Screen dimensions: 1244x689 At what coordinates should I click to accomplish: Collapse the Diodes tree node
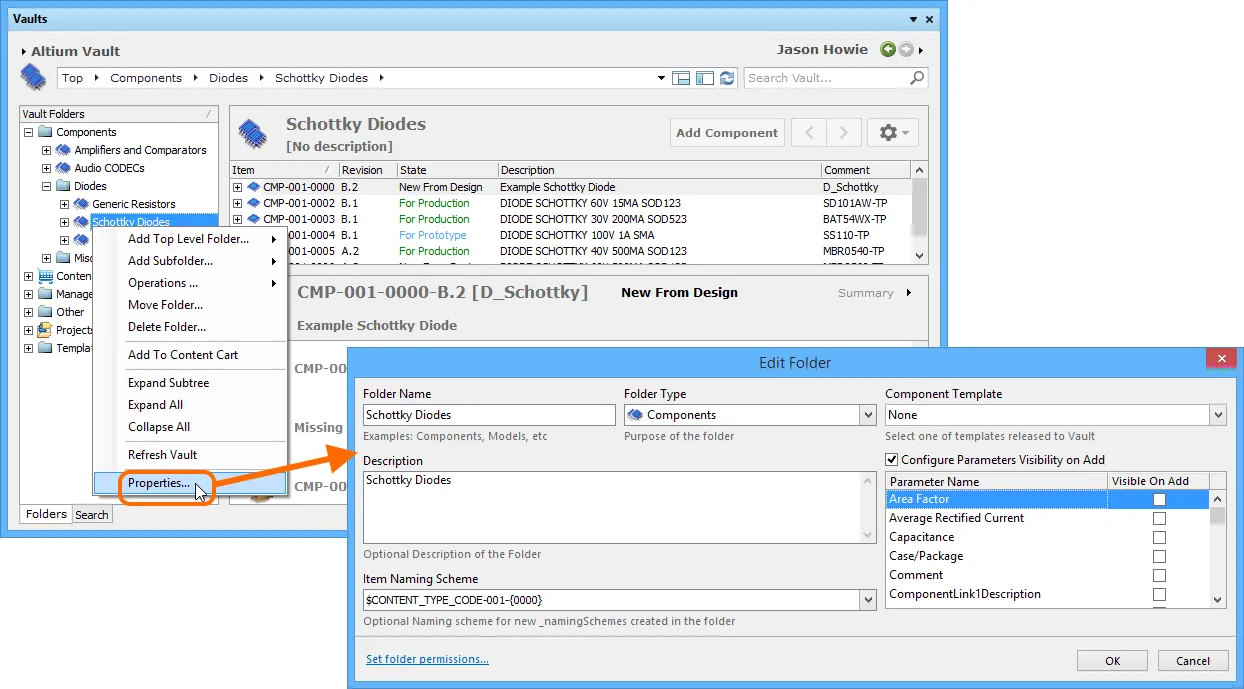click(x=46, y=186)
